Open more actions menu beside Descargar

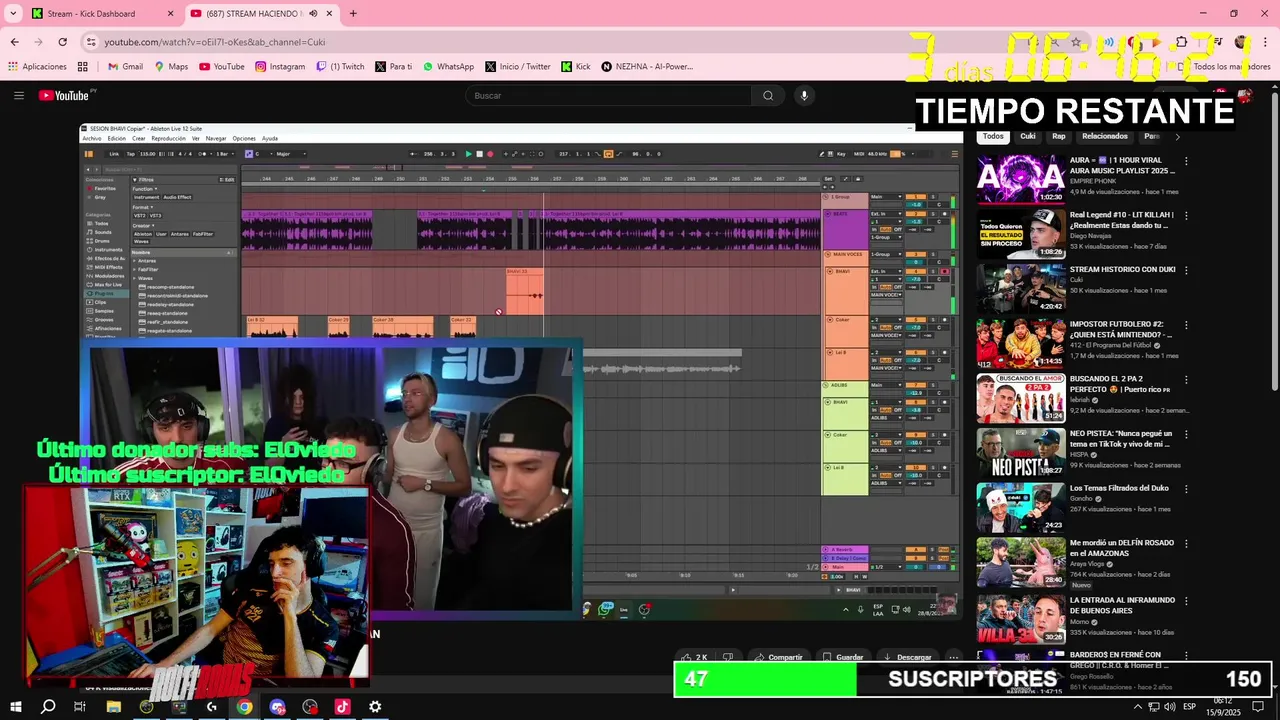(954, 657)
